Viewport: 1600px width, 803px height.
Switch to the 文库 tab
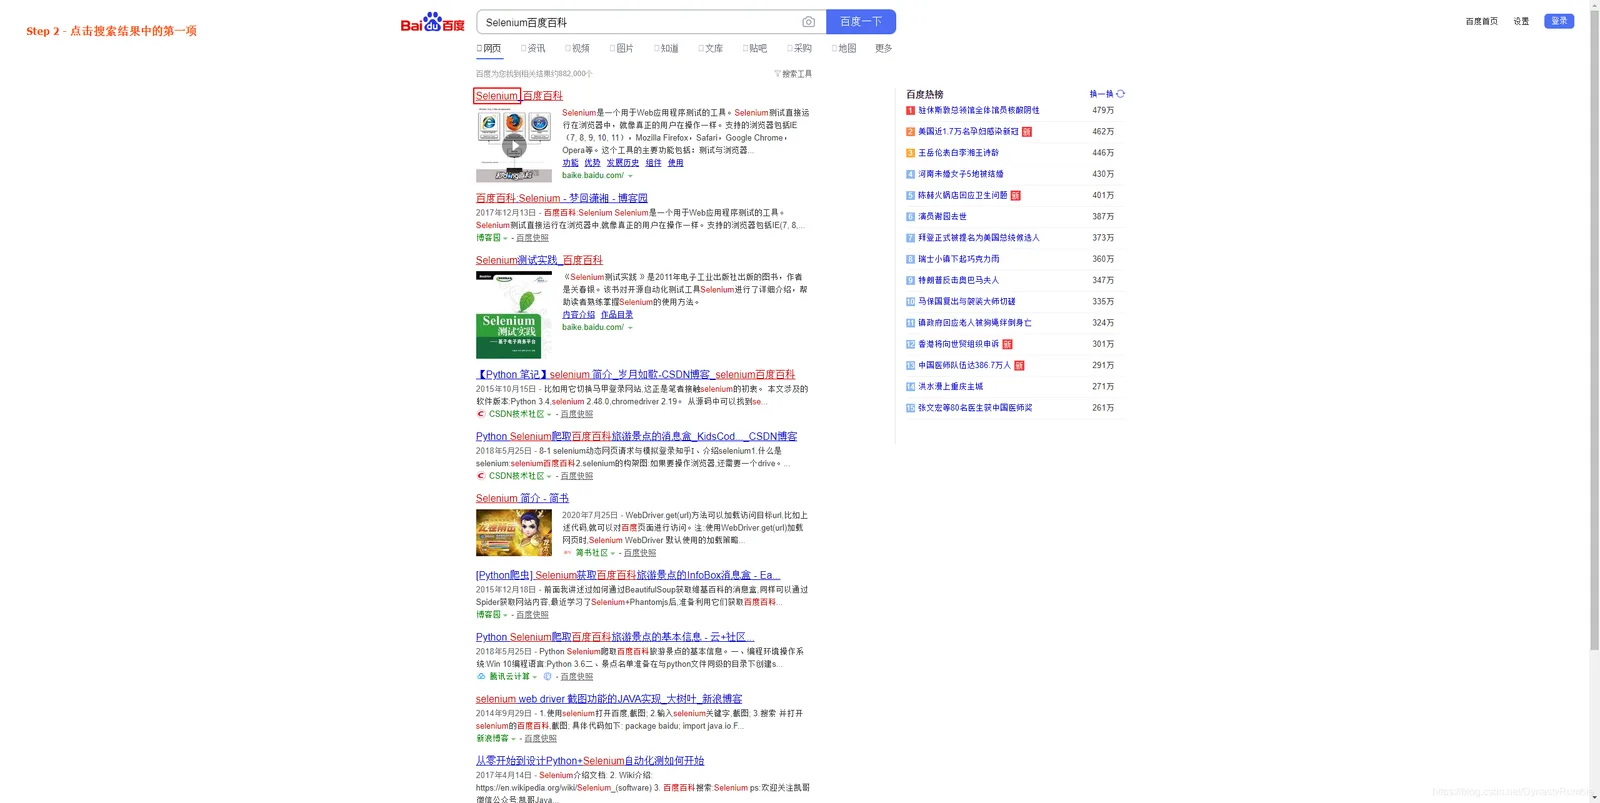pyautogui.click(x=711, y=48)
